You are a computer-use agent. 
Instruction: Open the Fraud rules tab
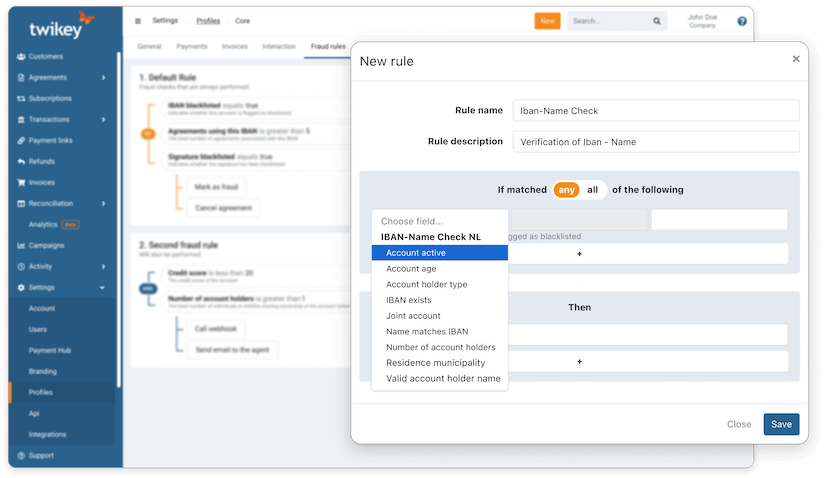click(x=326, y=46)
